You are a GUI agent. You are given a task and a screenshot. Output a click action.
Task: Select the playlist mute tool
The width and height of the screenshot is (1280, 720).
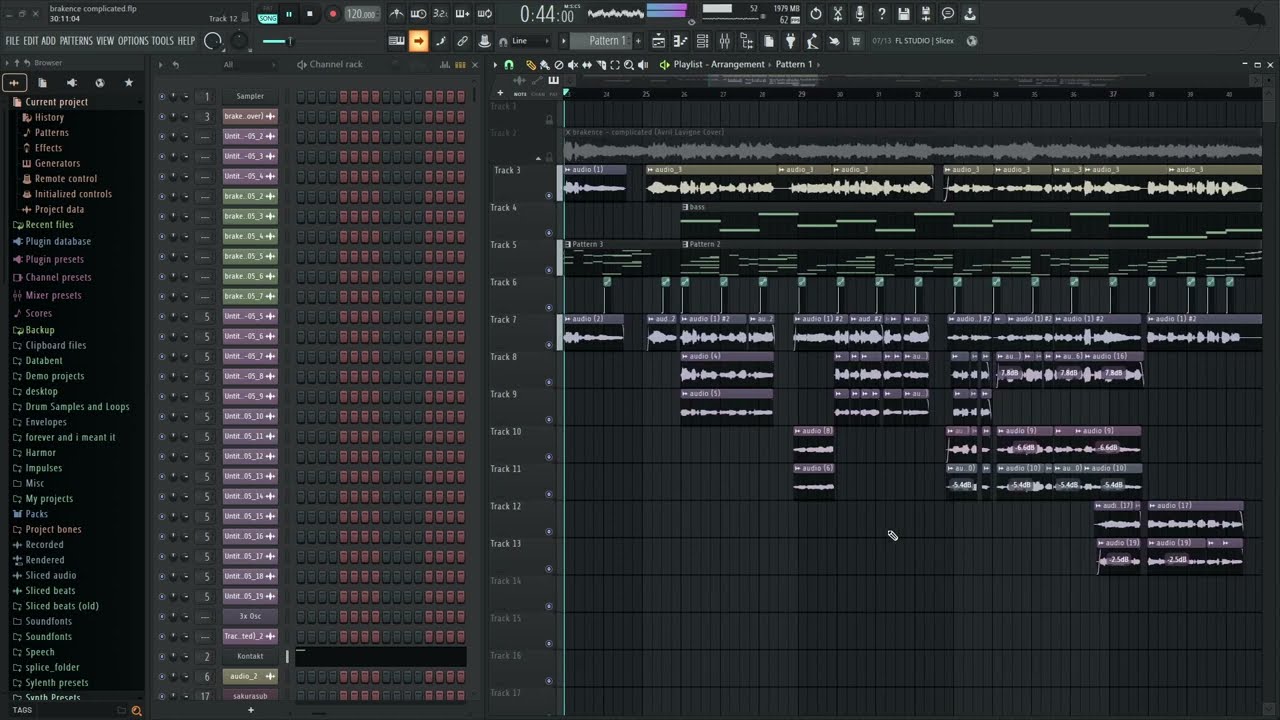click(x=573, y=65)
